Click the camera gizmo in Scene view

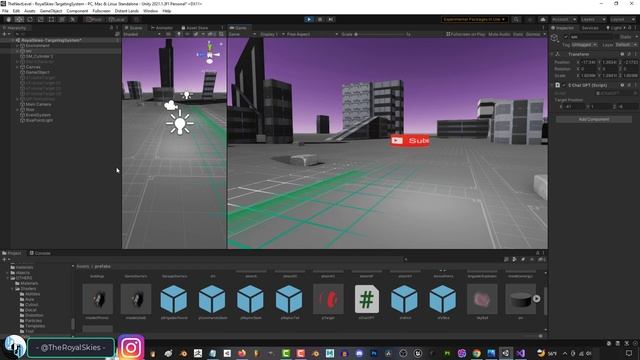pos(170,105)
